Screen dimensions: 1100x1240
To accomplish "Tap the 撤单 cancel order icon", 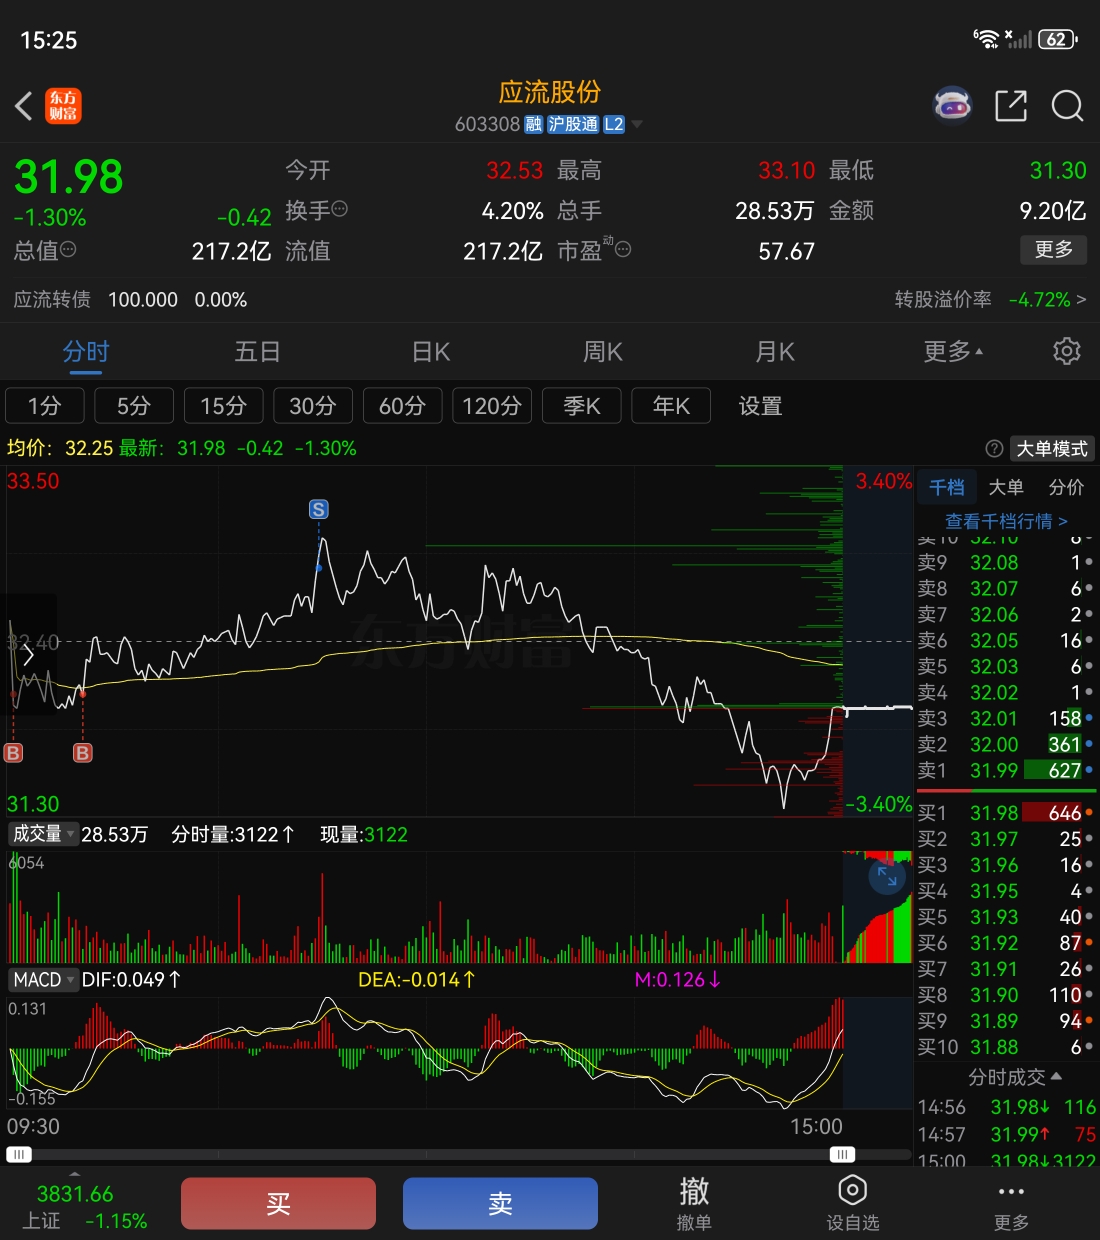I will pyautogui.click(x=694, y=1203).
